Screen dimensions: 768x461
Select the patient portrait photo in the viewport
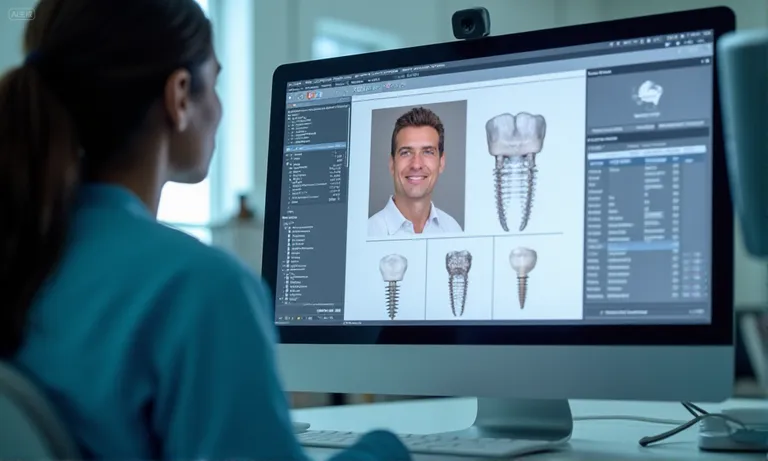click(x=417, y=168)
